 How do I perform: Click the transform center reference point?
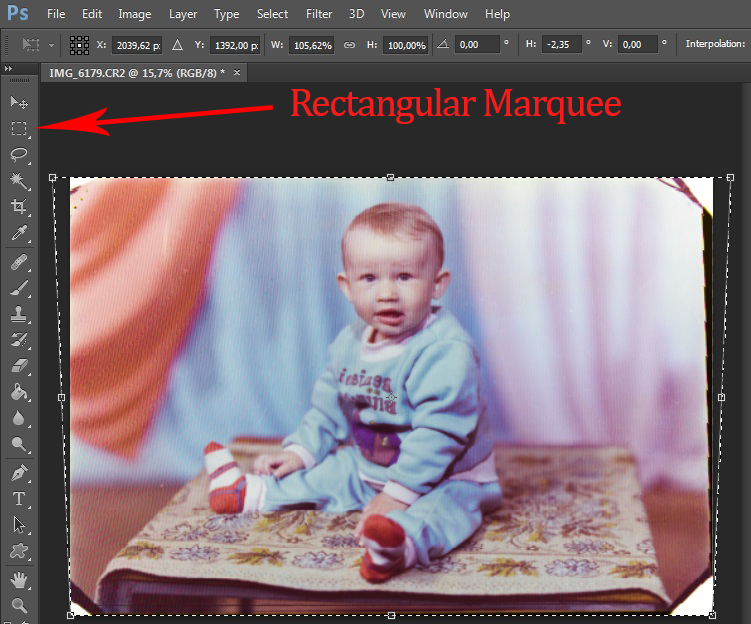[391, 397]
